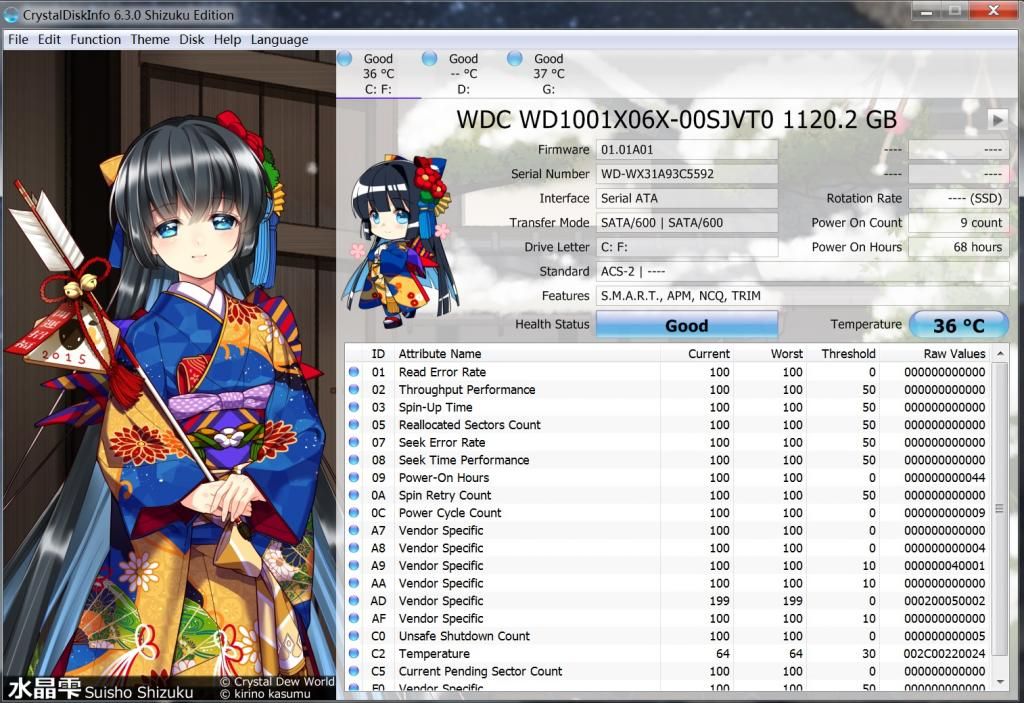
Task: Click the status icon of Throughput Performance
Action: click(x=354, y=389)
